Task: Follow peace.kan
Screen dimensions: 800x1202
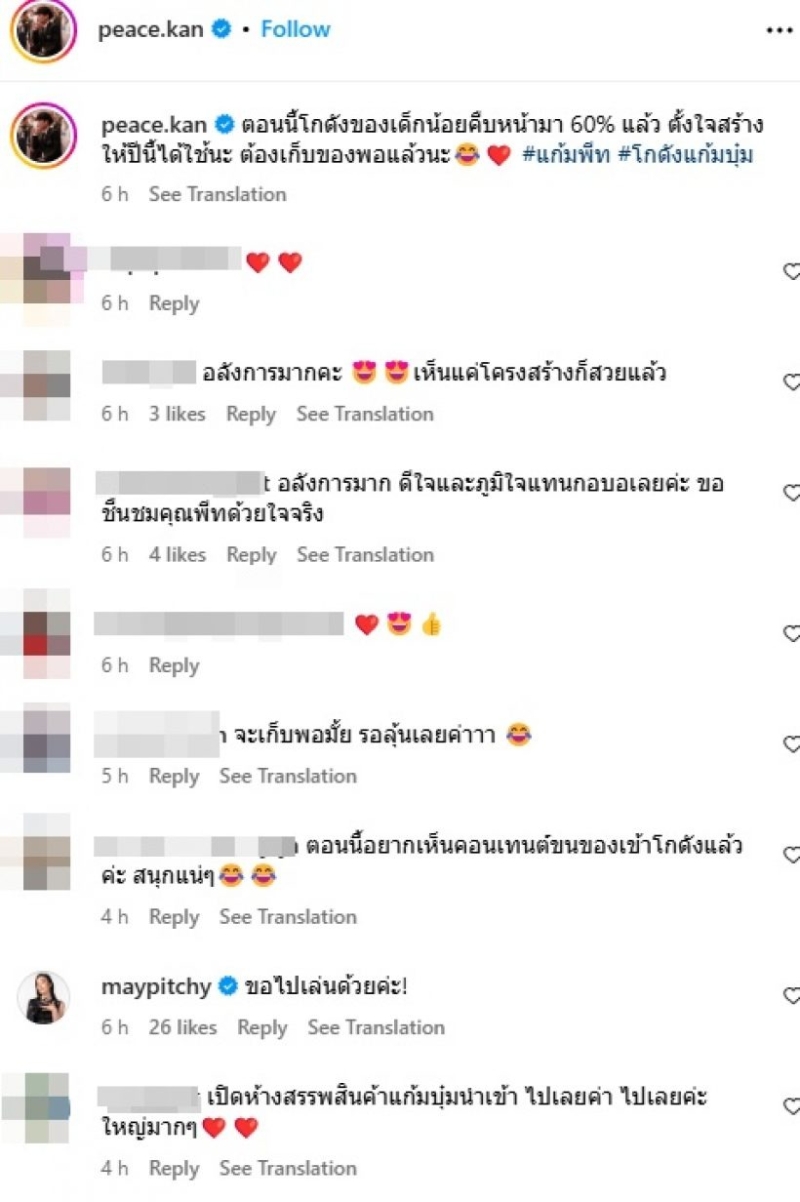Action: pos(295,30)
